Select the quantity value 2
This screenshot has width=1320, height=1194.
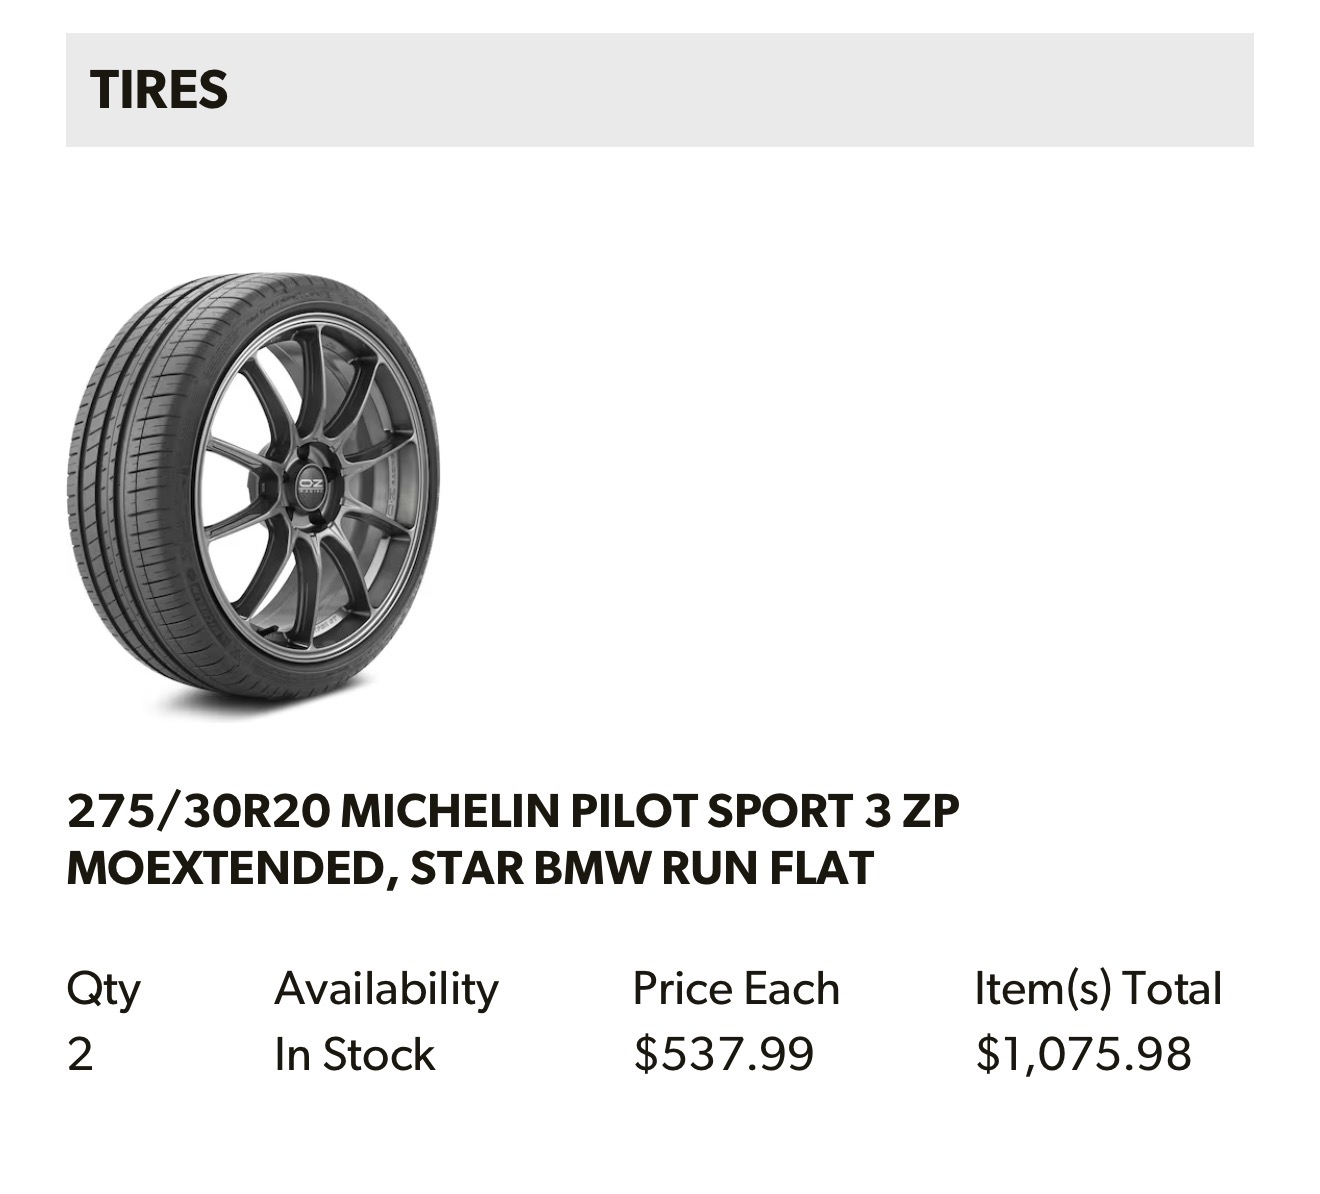80,1055
